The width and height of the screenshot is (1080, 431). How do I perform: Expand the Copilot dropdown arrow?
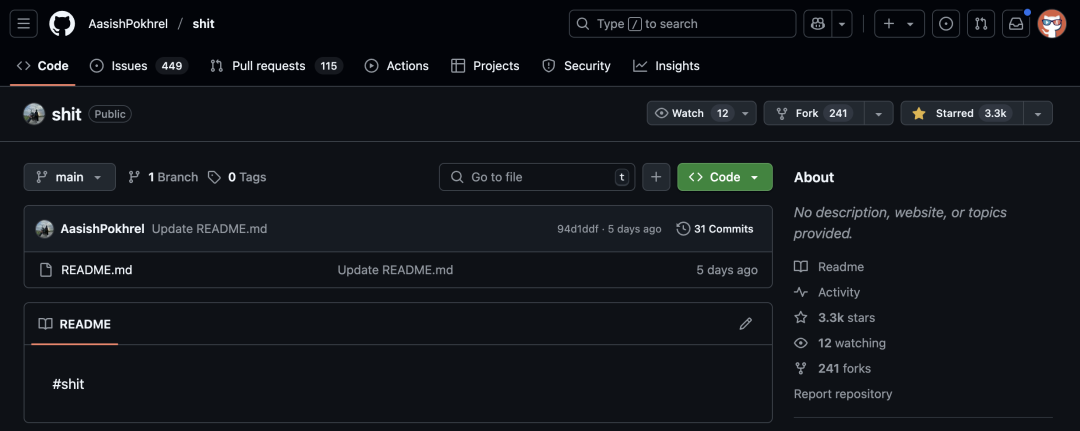[x=842, y=24]
